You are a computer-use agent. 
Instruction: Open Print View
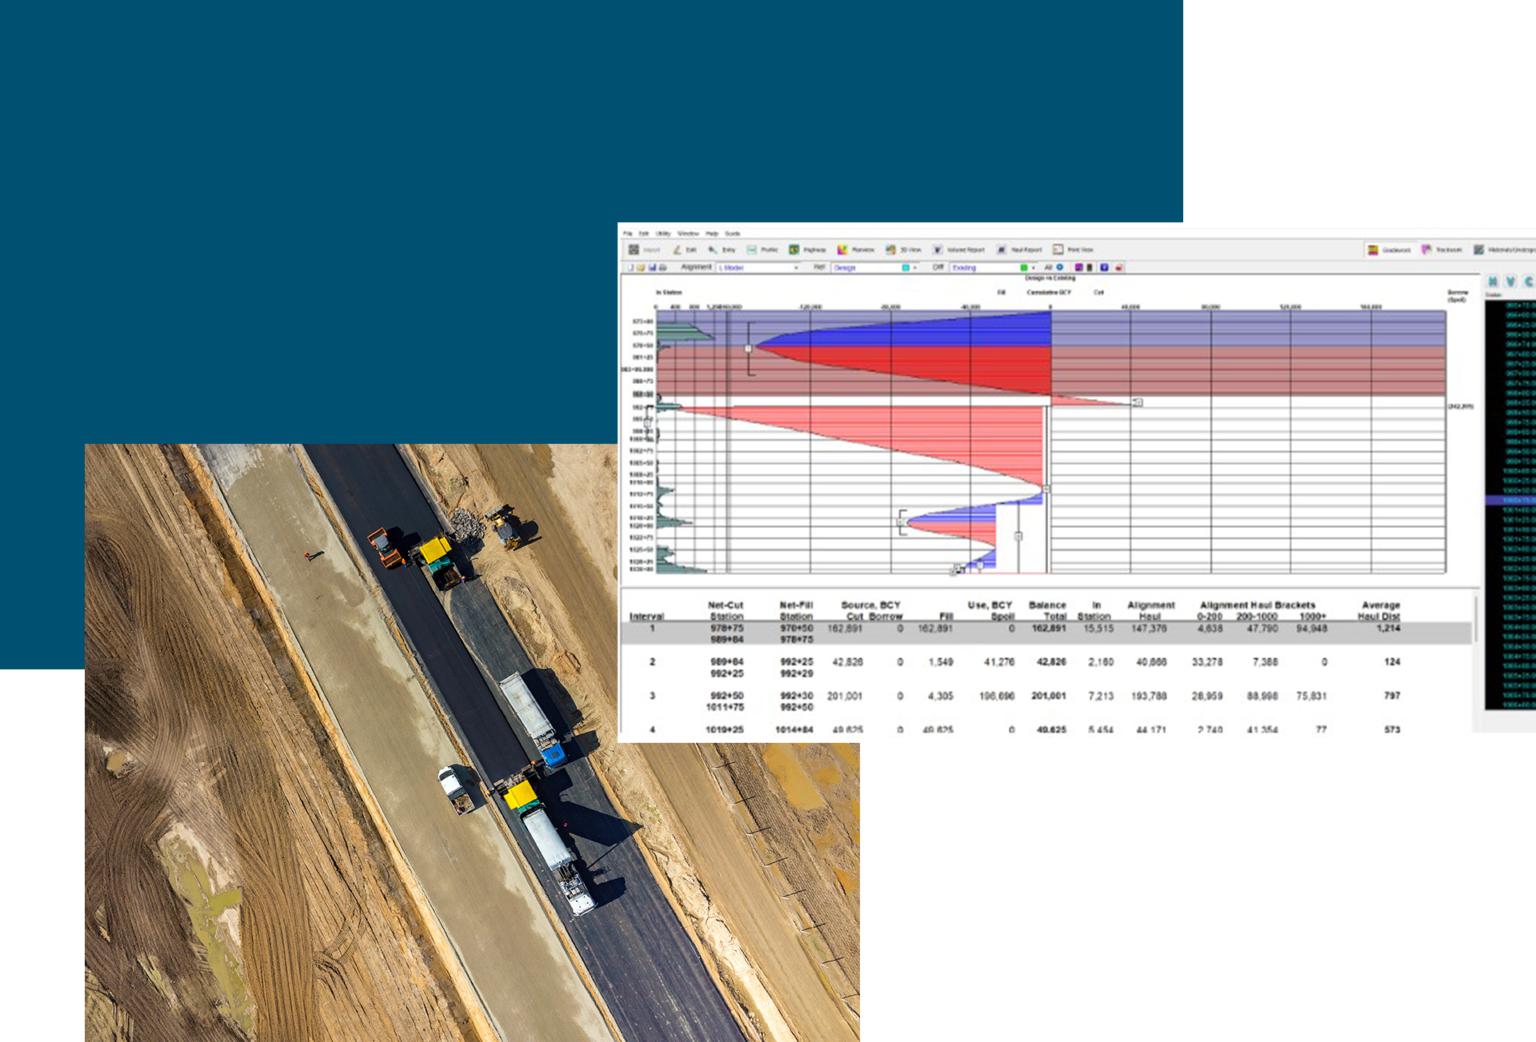pyautogui.click(x=1075, y=250)
